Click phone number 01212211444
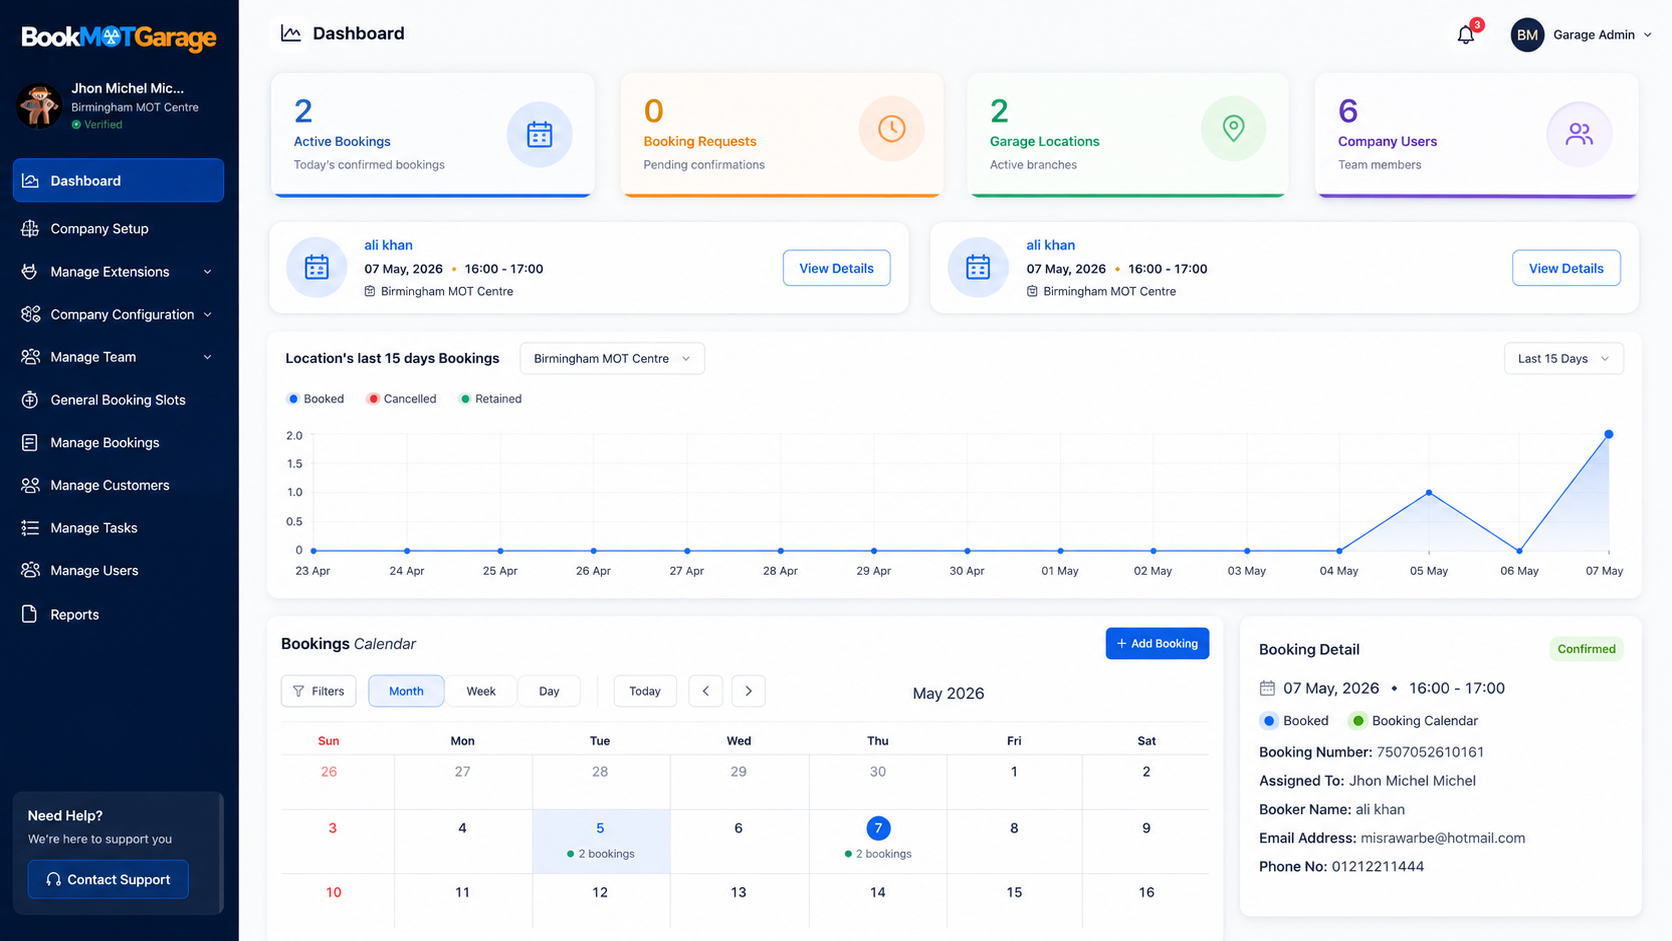 pyautogui.click(x=1378, y=867)
